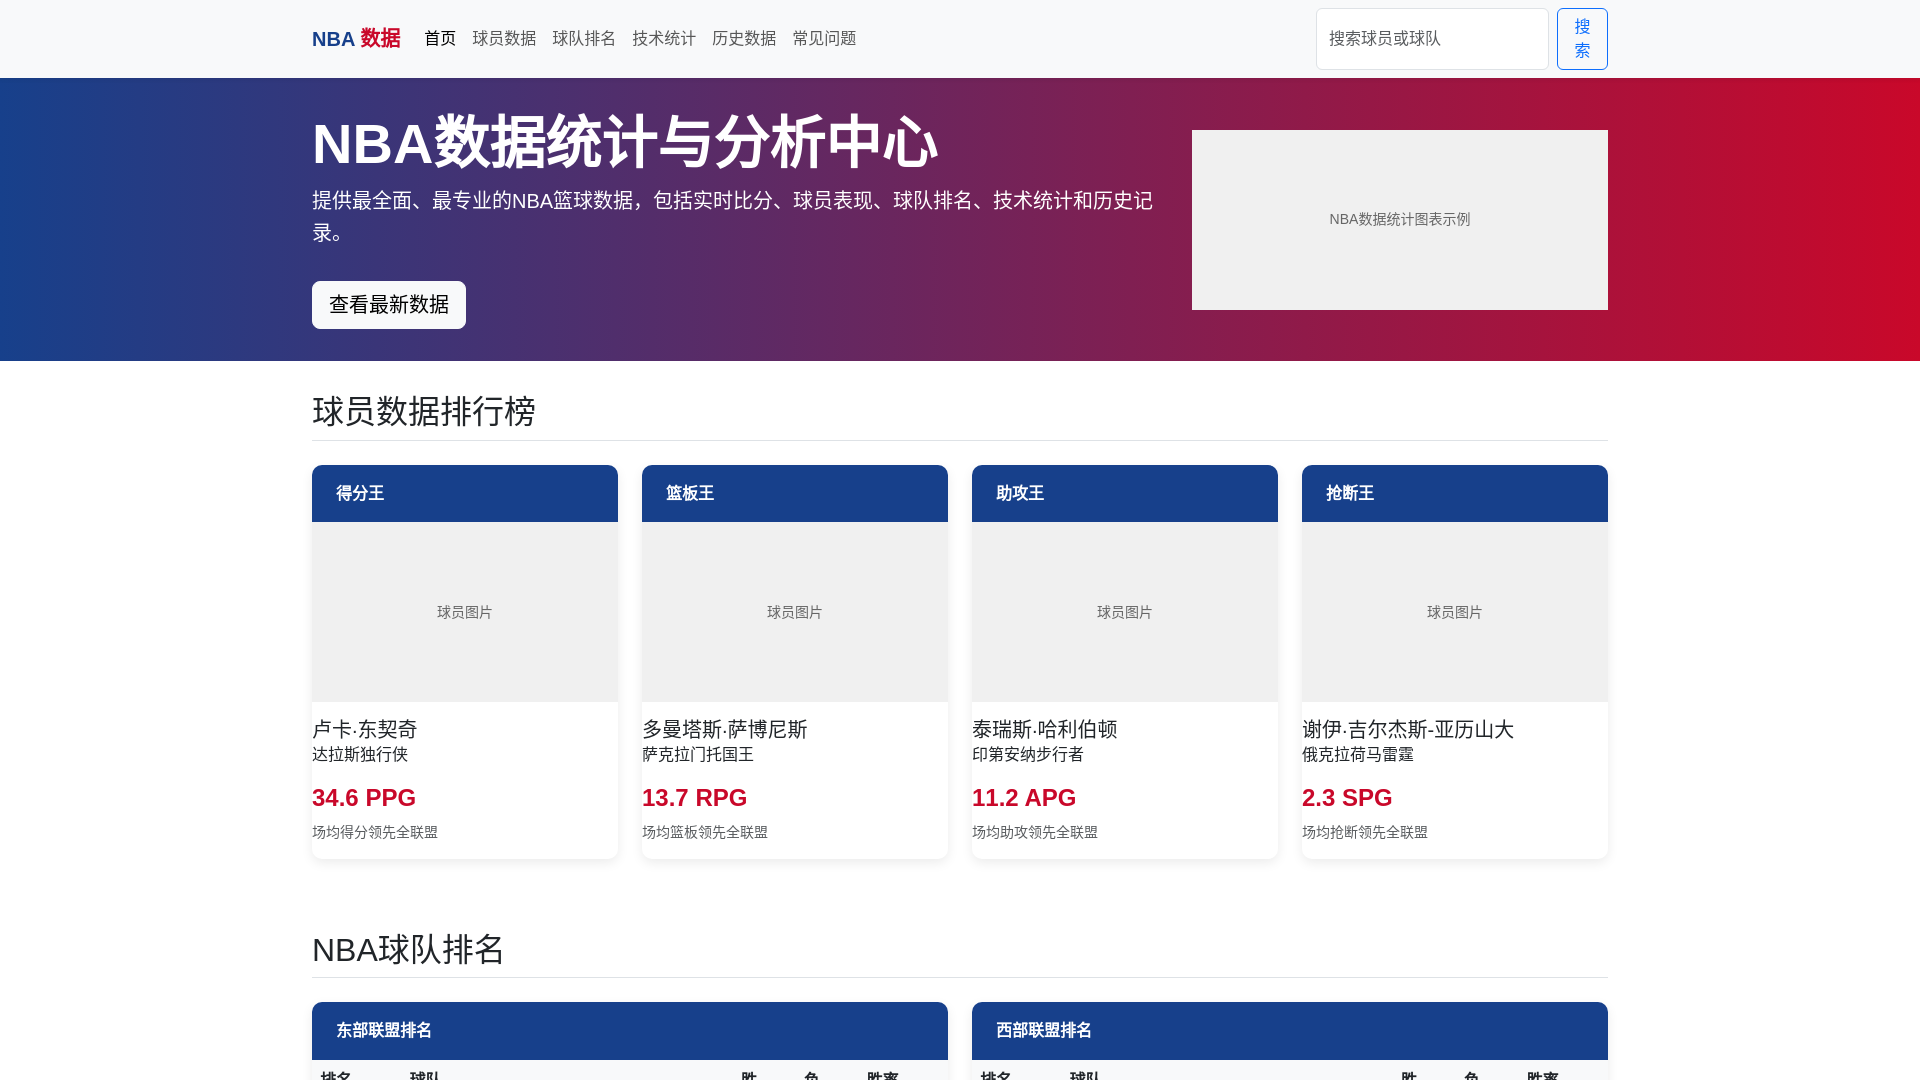1920x1080 pixels.
Task: Click 场均抢断领先全联盟 caption
Action: click(x=1365, y=832)
